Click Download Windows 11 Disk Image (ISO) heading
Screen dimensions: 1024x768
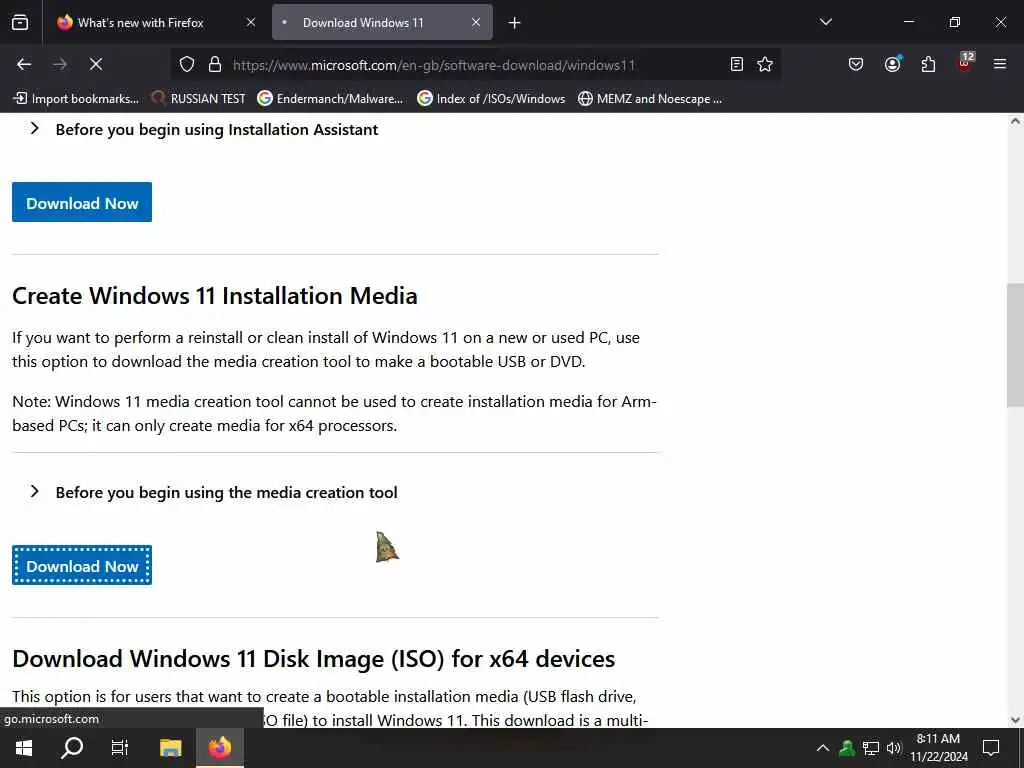point(313,659)
